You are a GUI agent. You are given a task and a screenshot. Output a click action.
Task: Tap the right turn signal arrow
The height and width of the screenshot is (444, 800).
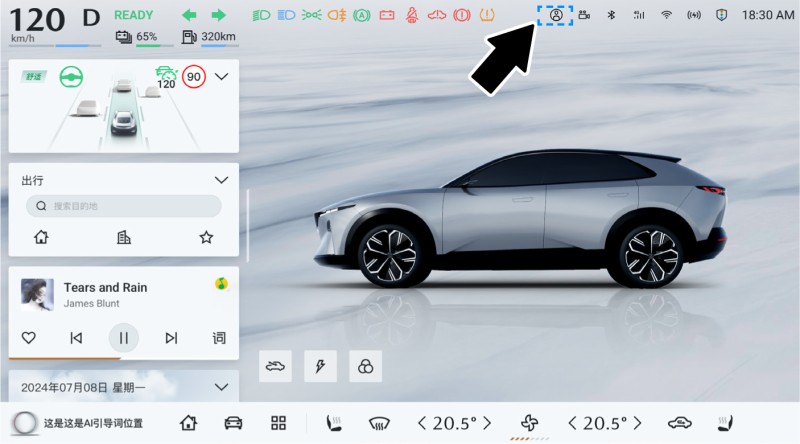(218, 15)
